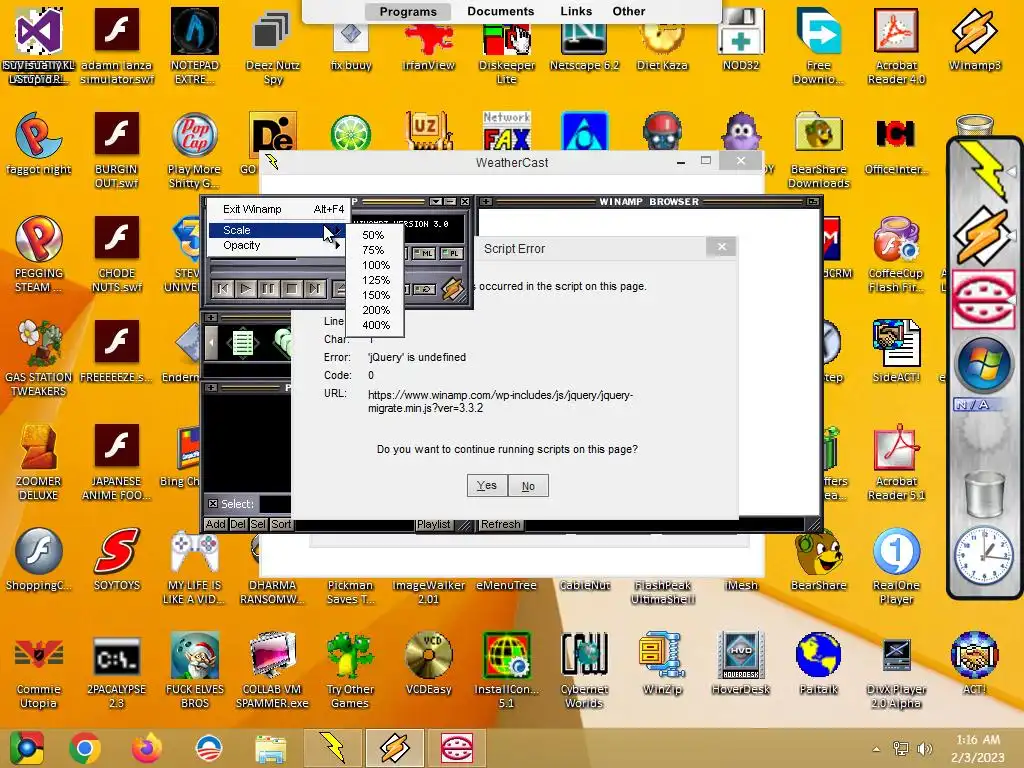Open BearShare Downloads folder icon

[x=818, y=150]
